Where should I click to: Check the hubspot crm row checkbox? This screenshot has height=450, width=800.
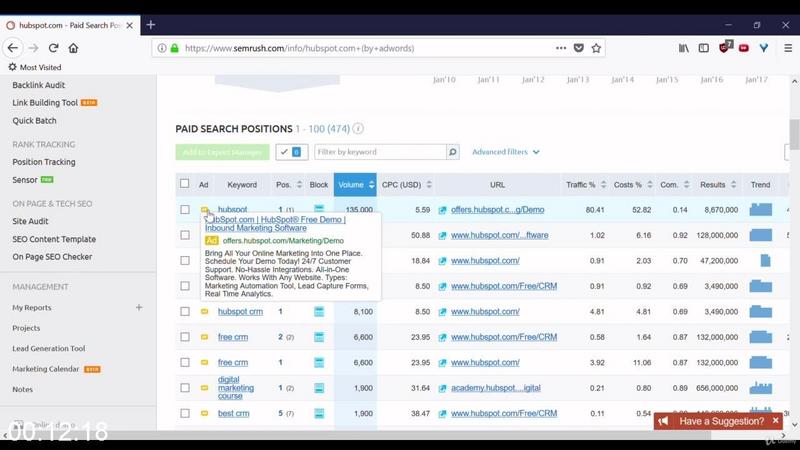[185, 311]
